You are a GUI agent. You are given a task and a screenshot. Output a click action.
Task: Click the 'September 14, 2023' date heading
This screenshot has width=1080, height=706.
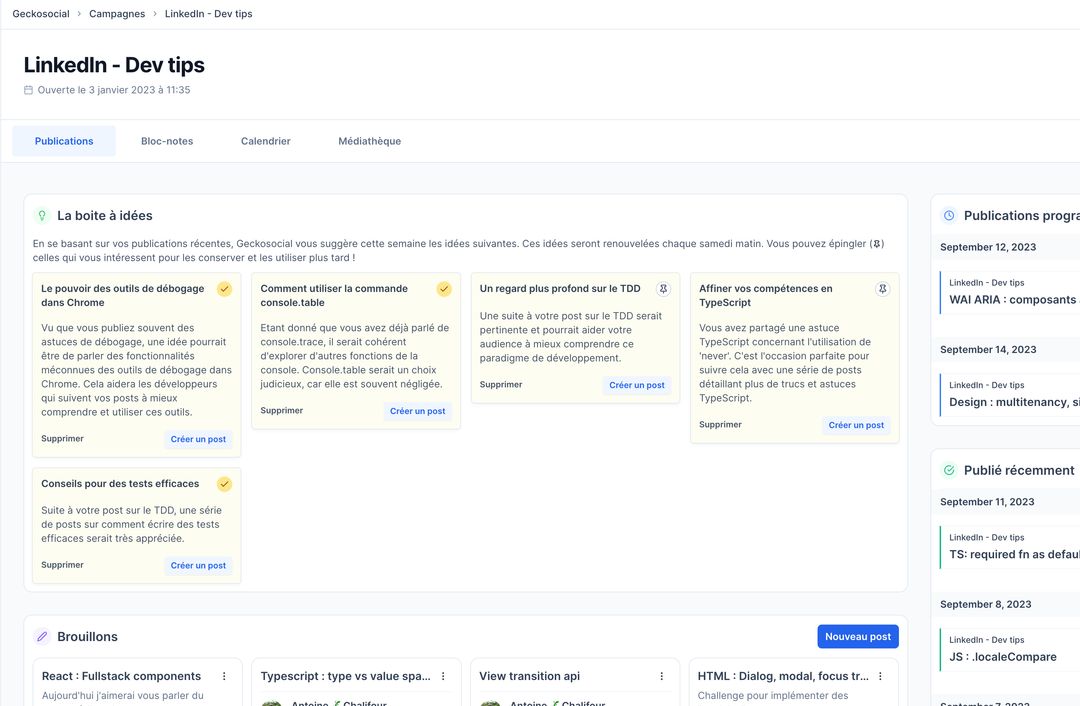point(988,350)
